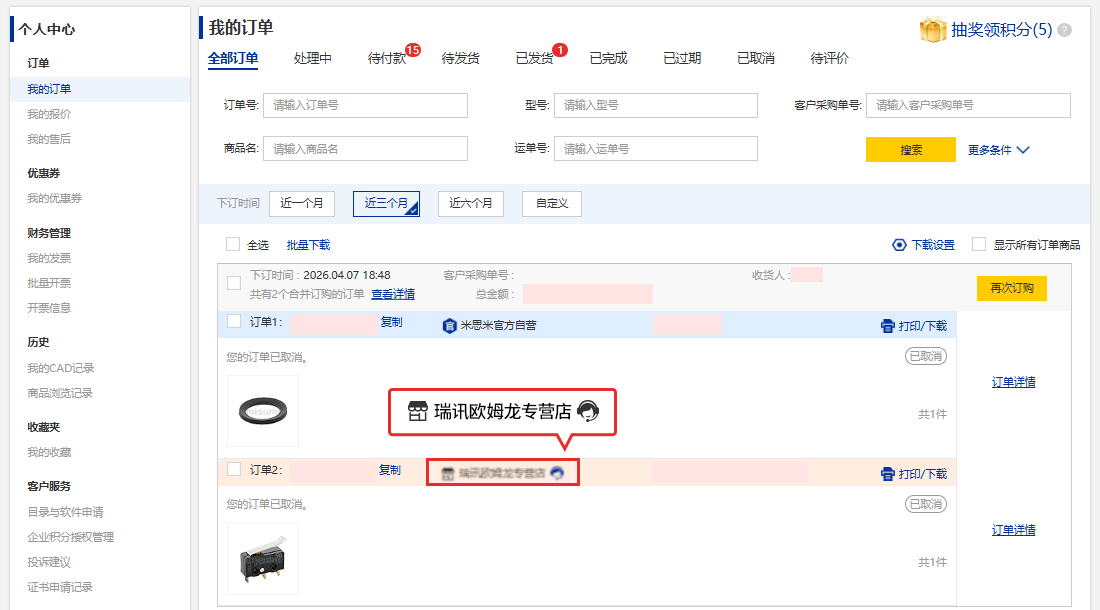This screenshot has width=1100, height=610.
Task: Click the gift box lottery points icon
Action: pos(932,30)
